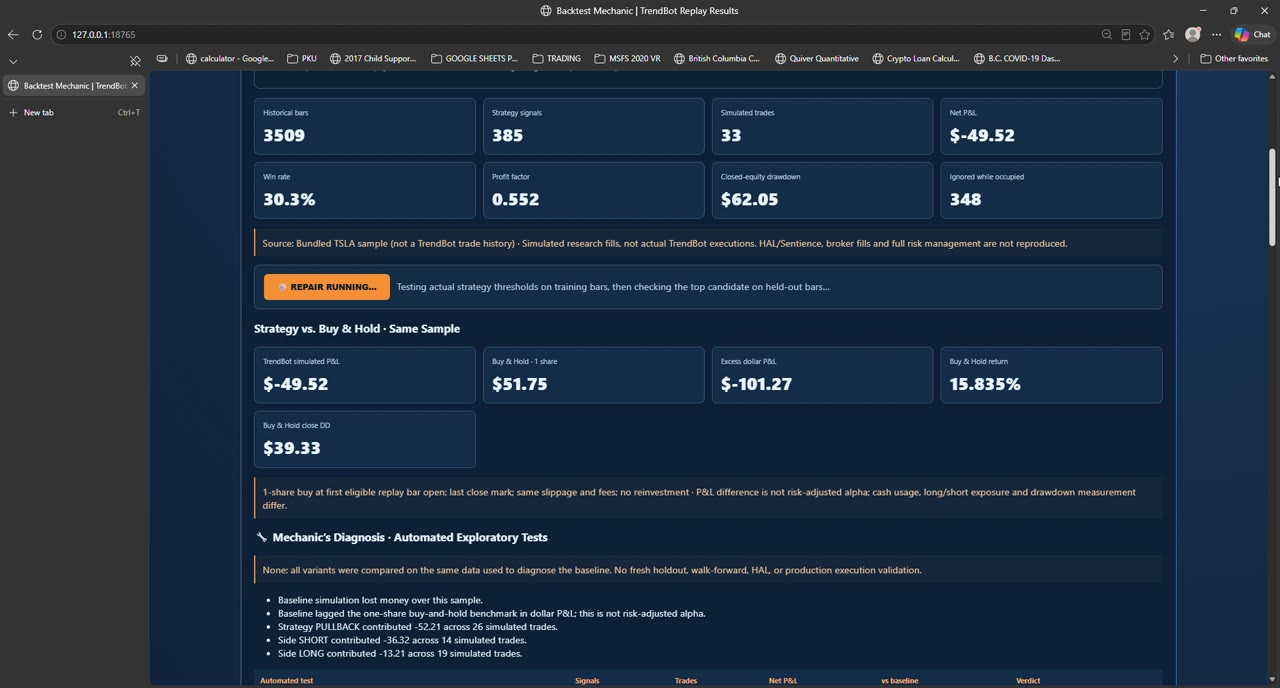The image size is (1280, 688).
Task: Click the 'Strategy vs. Buy & Hold · Same Sample' heading
Action: click(357, 329)
